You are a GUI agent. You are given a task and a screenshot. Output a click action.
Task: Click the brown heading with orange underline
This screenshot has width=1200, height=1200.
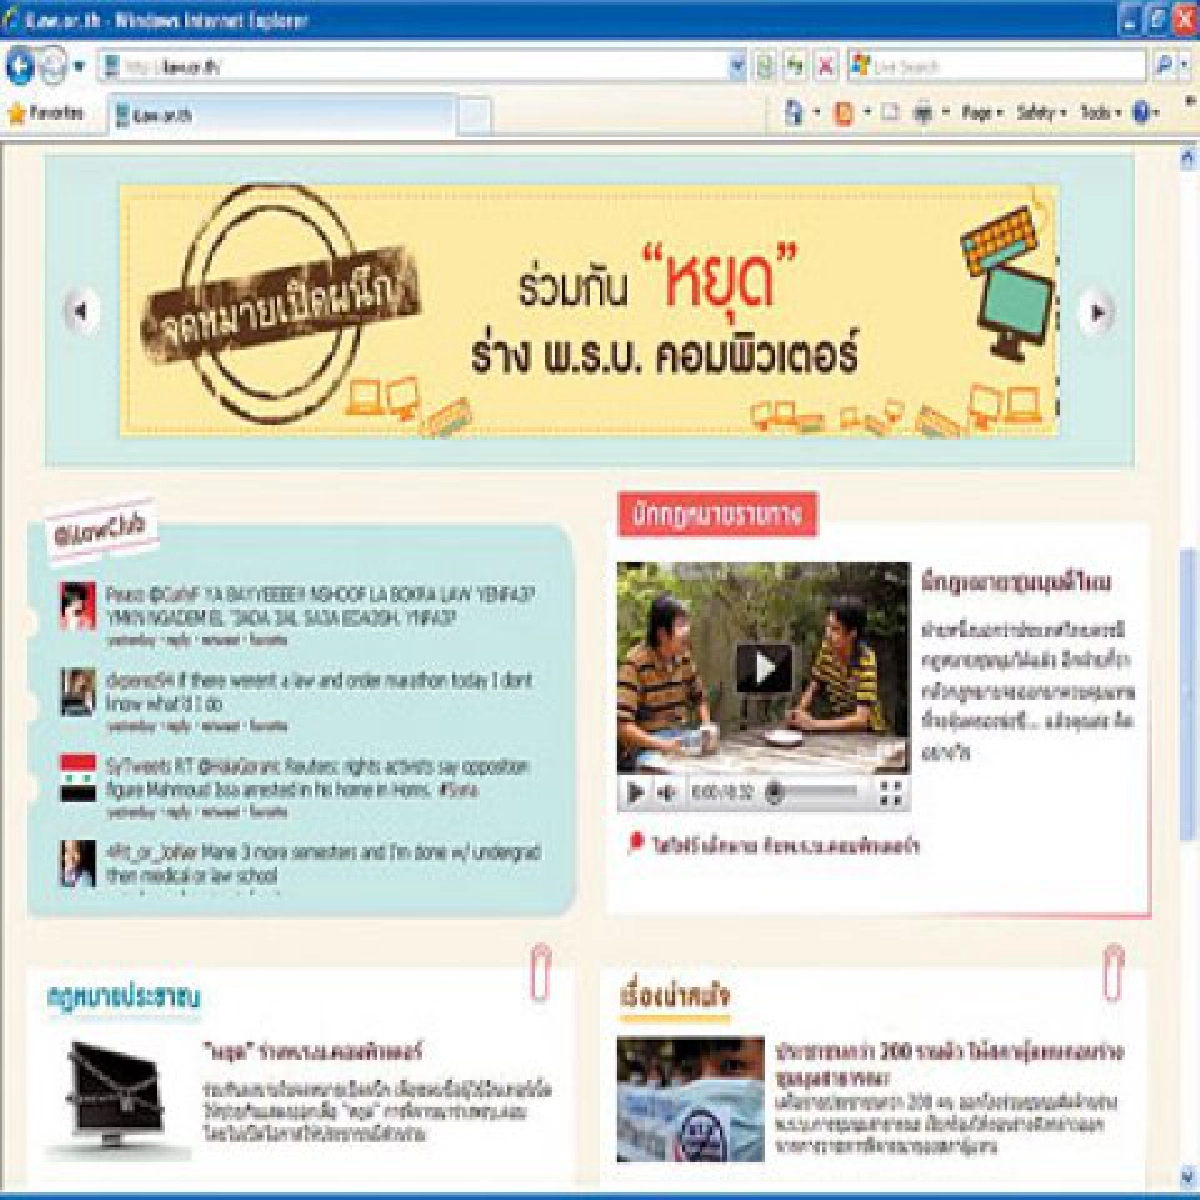(x=674, y=998)
